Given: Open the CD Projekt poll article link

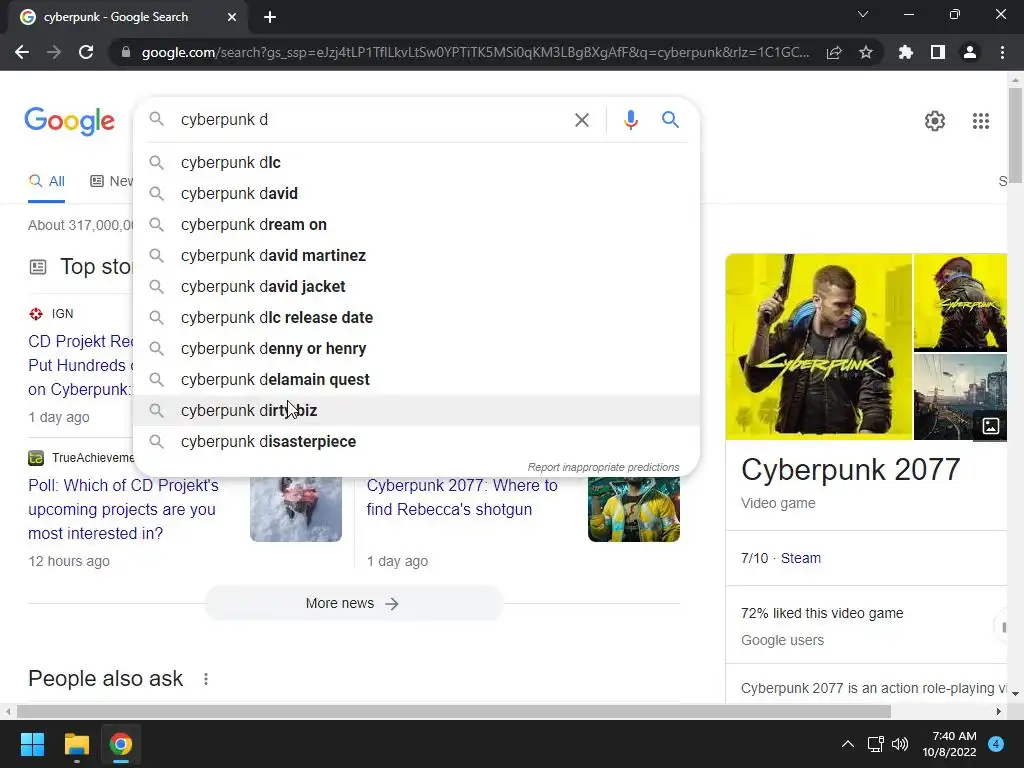Looking at the screenshot, I should (123, 509).
